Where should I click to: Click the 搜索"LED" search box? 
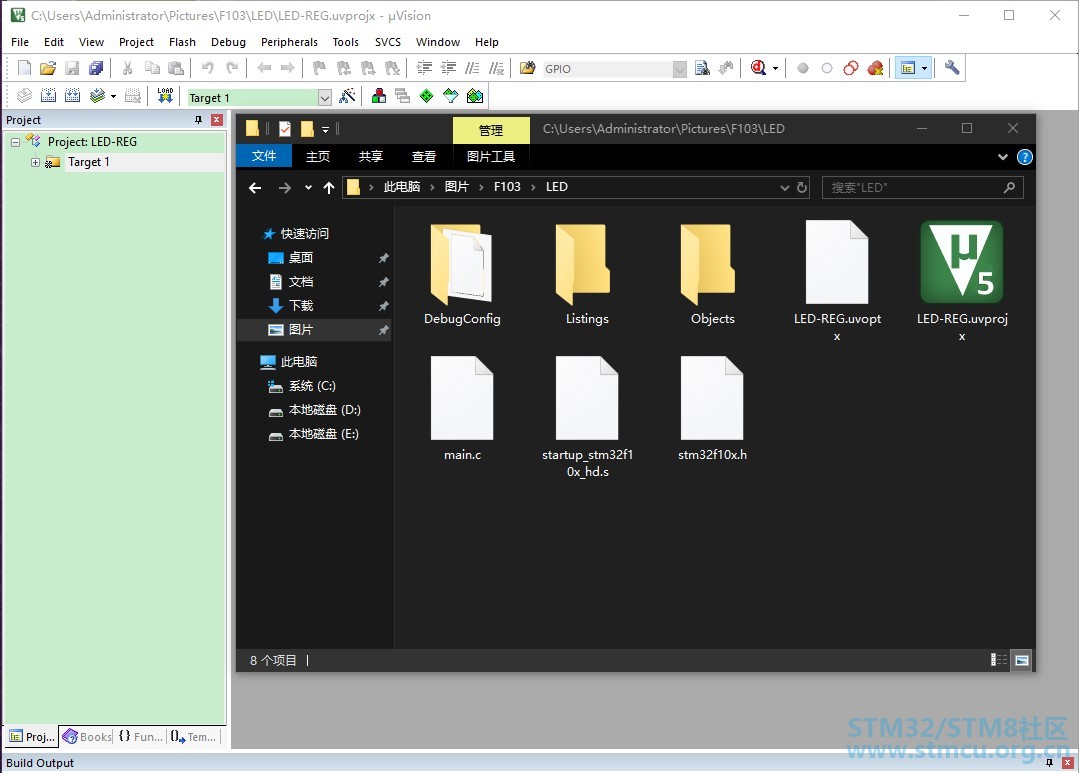tap(922, 187)
